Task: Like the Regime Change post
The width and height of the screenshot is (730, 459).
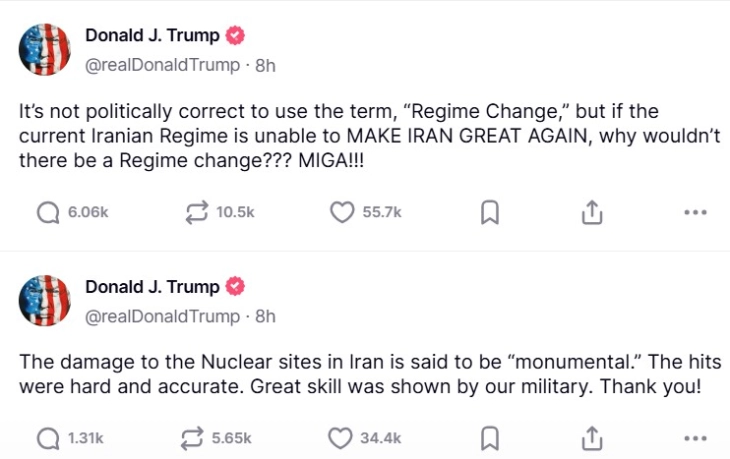Action: [342, 212]
